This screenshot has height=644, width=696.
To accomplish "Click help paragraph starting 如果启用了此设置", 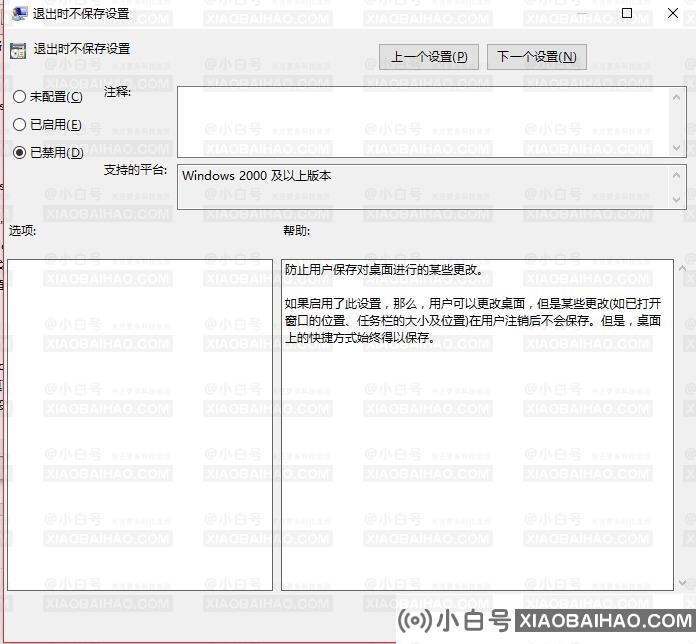I will 473,320.
